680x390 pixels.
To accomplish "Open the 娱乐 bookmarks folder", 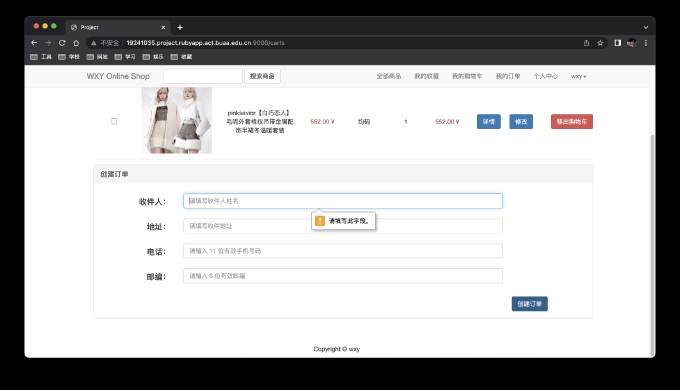I will (153, 57).
